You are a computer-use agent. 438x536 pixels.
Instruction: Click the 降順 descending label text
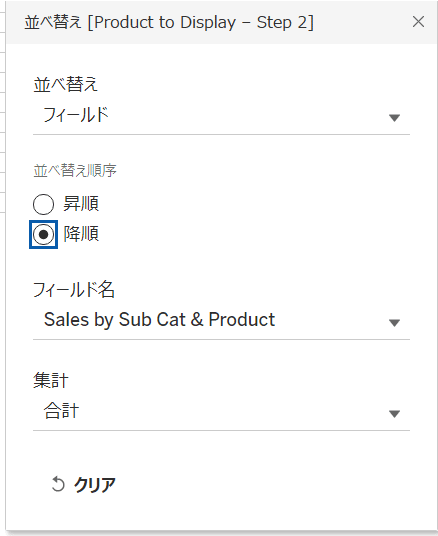[x=81, y=234]
